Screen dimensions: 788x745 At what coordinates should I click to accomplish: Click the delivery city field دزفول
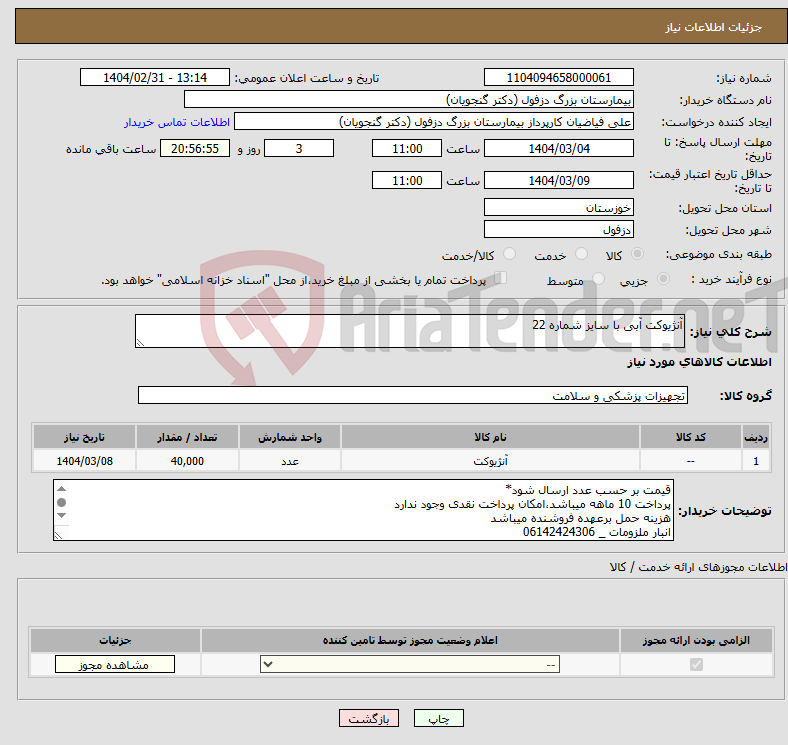[x=558, y=229]
